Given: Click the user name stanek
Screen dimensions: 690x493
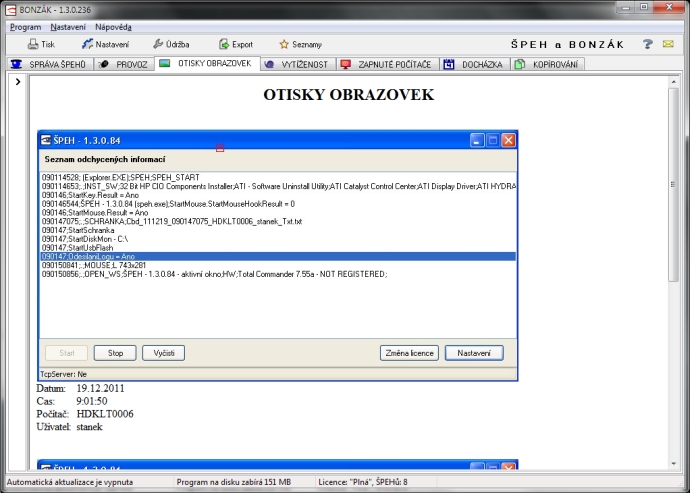Looking at the screenshot, I should 89,427.
